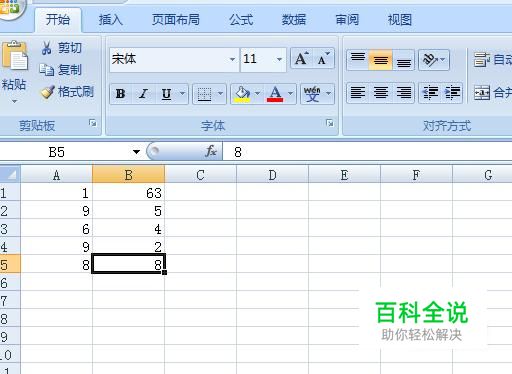
Task: Align text to bottom
Action: [404, 60]
